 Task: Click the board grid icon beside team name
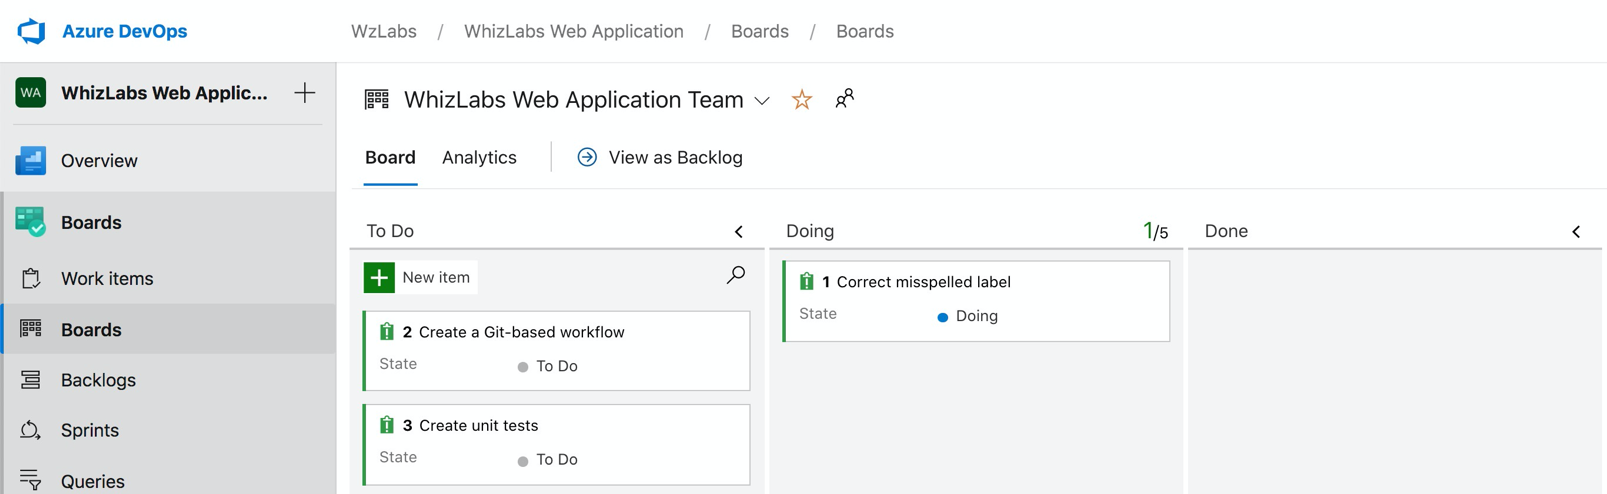point(377,99)
